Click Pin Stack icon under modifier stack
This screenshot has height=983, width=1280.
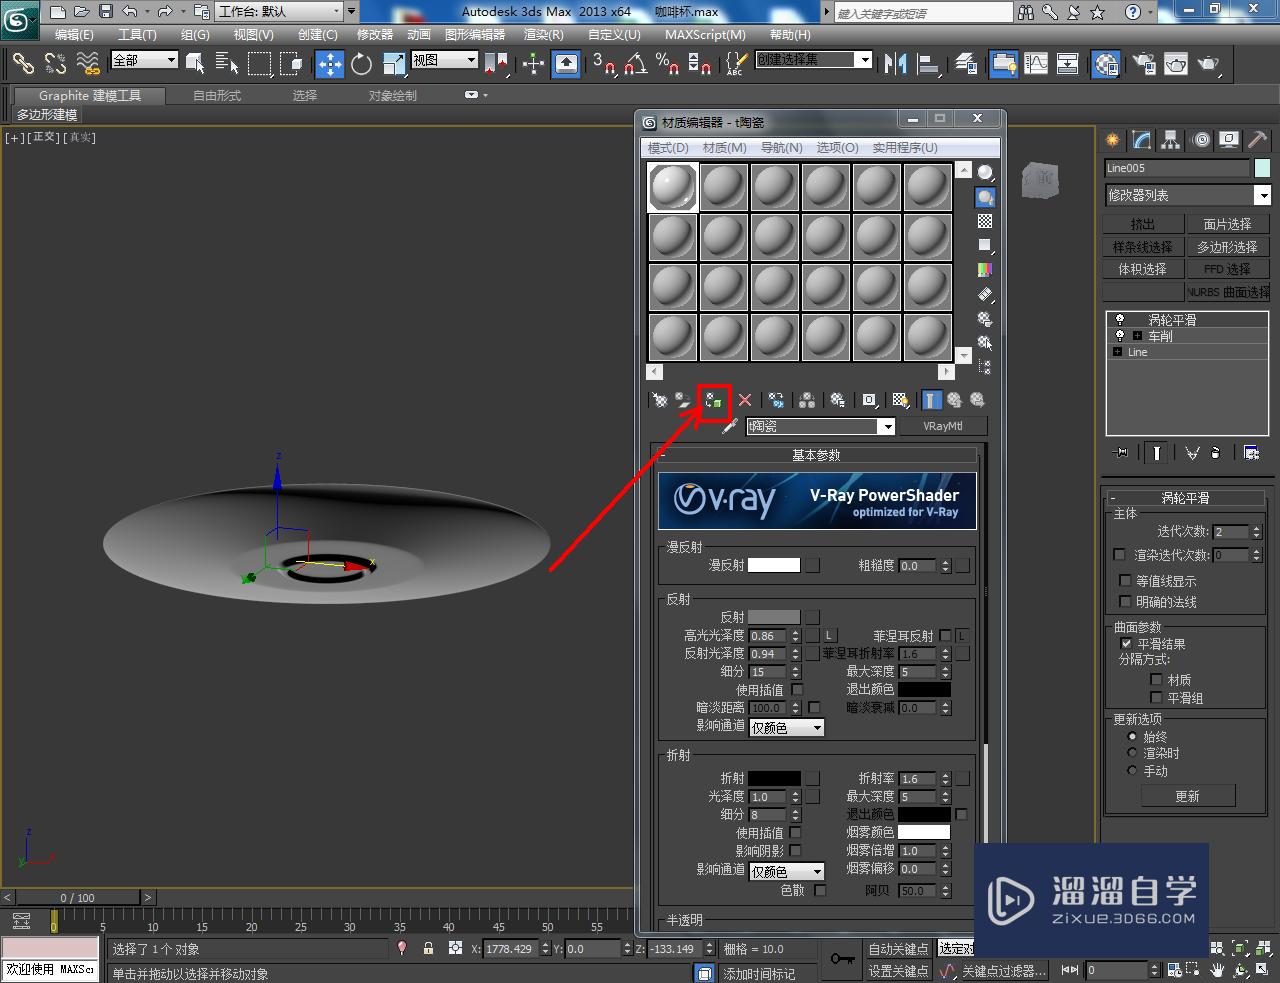click(x=1120, y=453)
